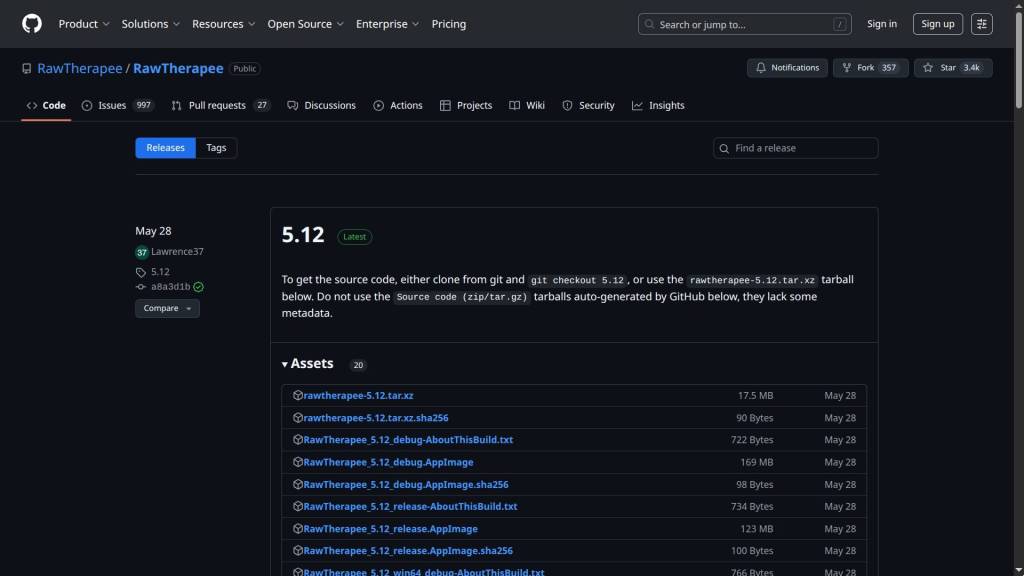Click package icon for debug-AboutThisBuild.txt
Image resolution: width=1024 pixels, height=576 pixels.
coord(298,440)
